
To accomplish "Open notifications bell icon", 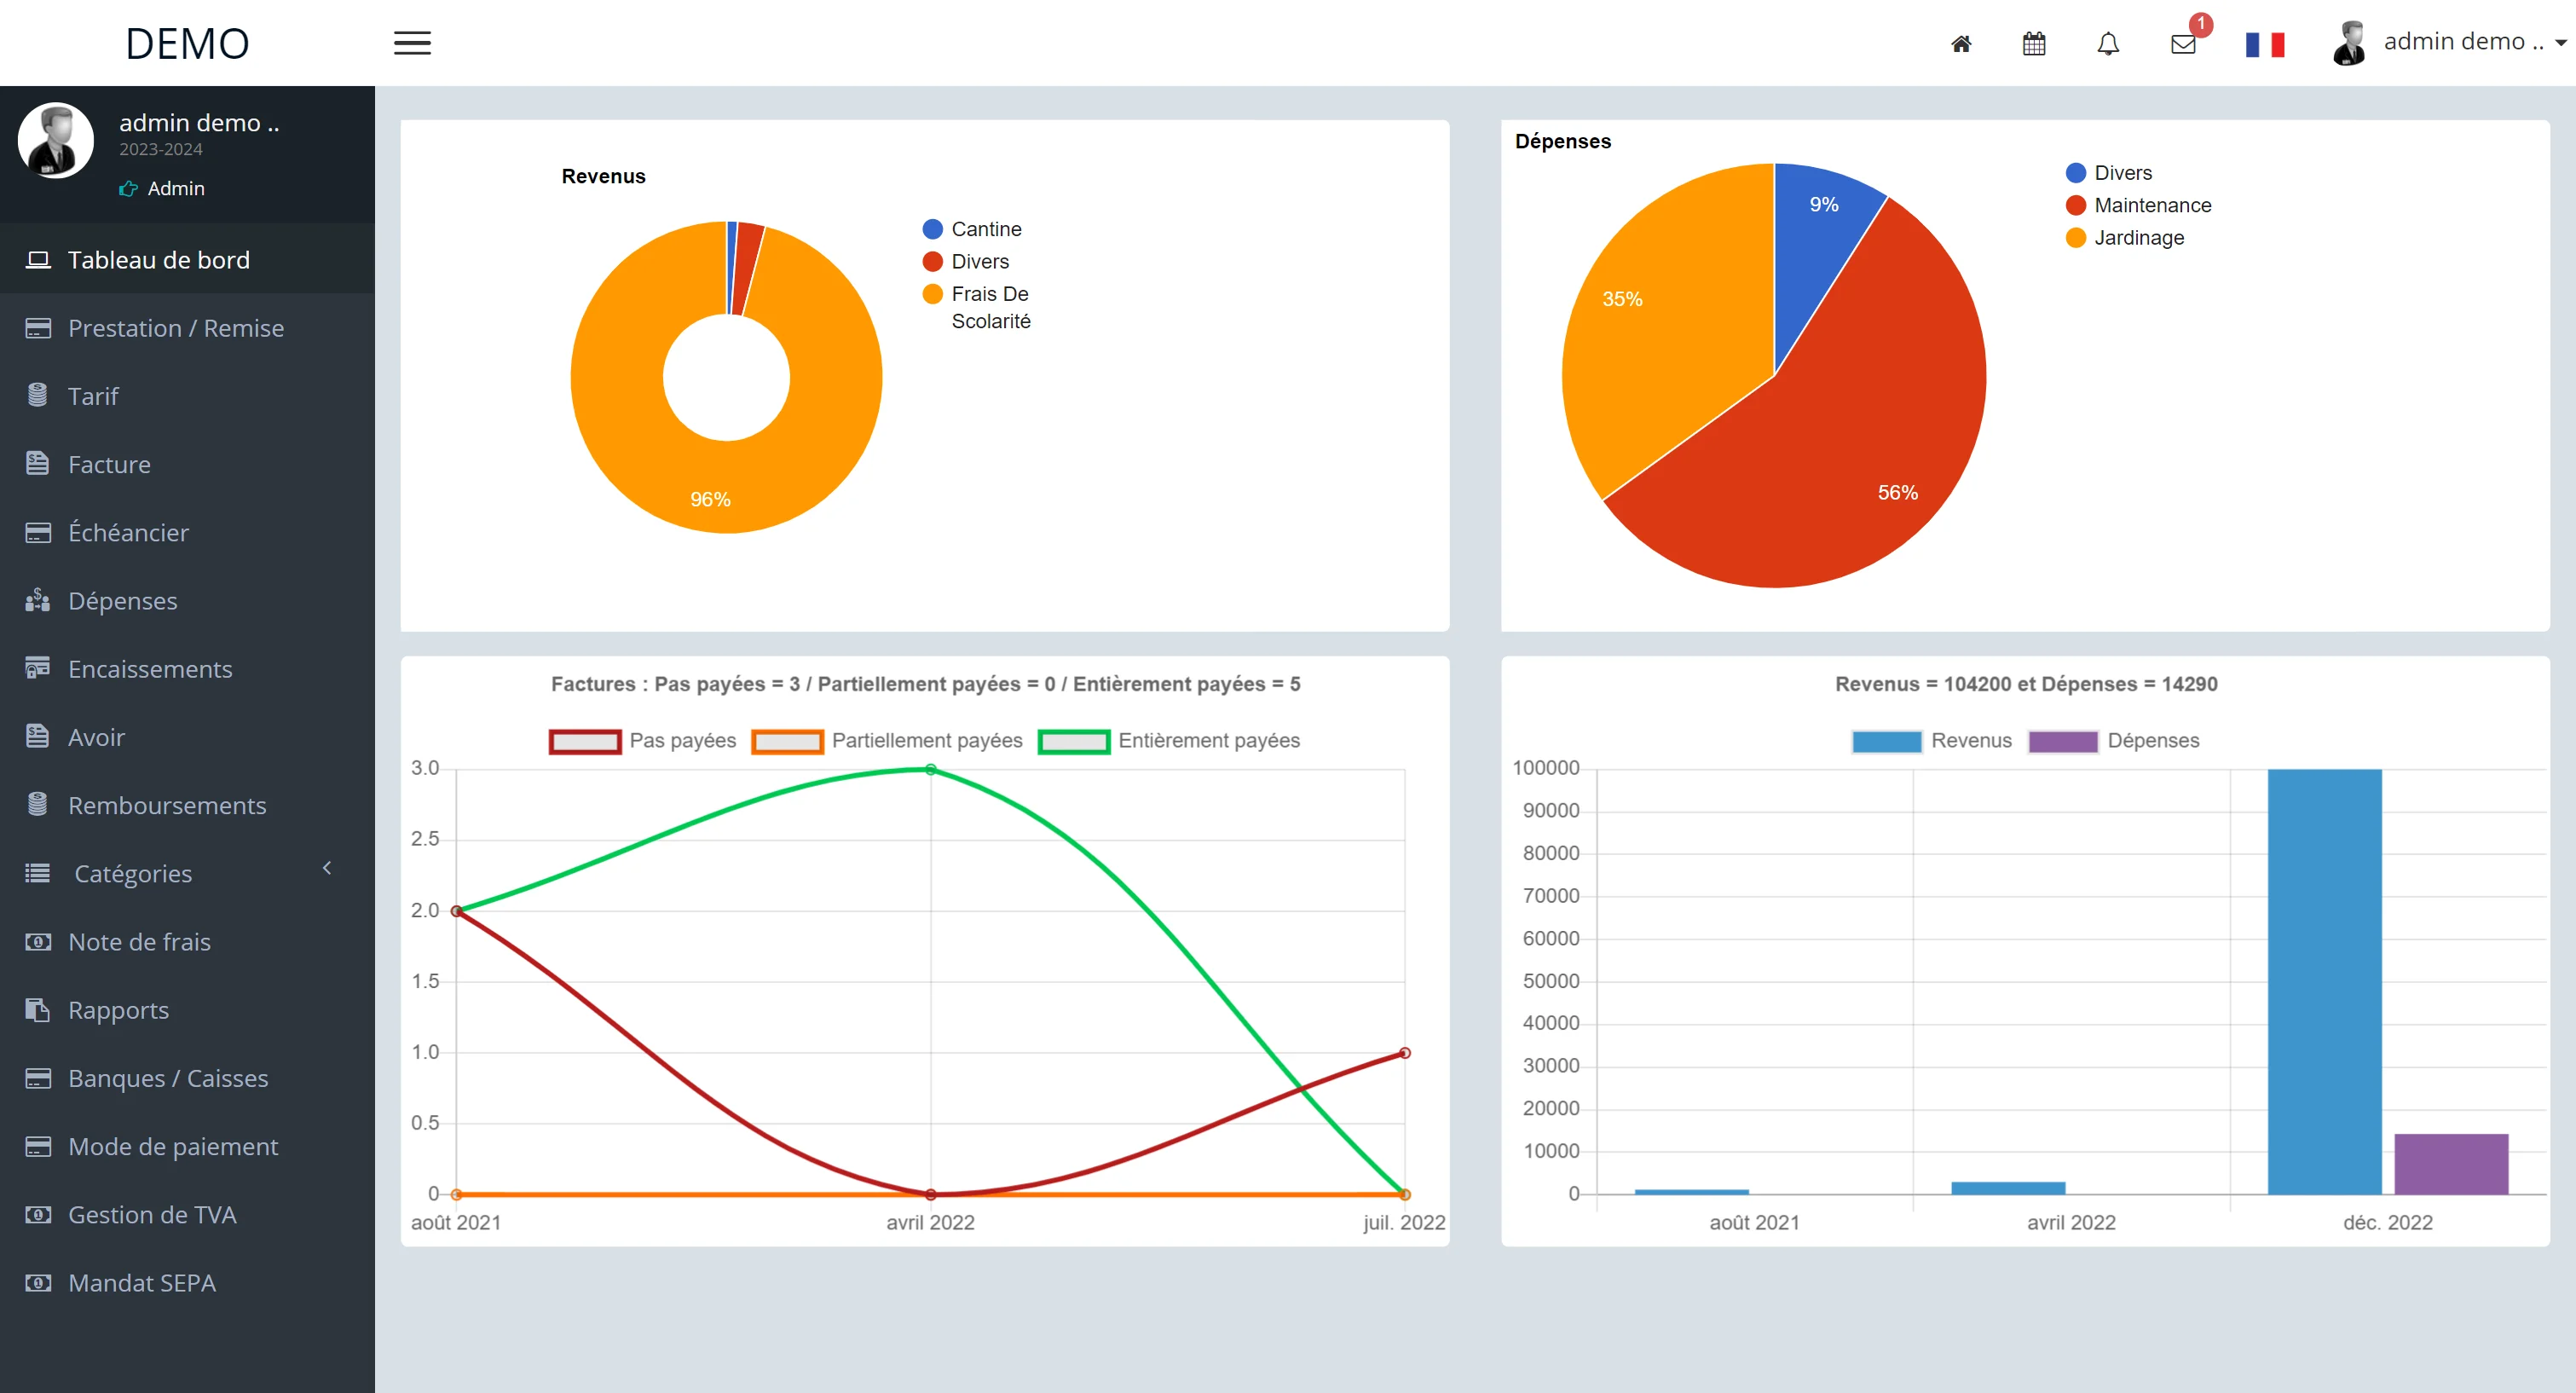I will [2108, 44].
